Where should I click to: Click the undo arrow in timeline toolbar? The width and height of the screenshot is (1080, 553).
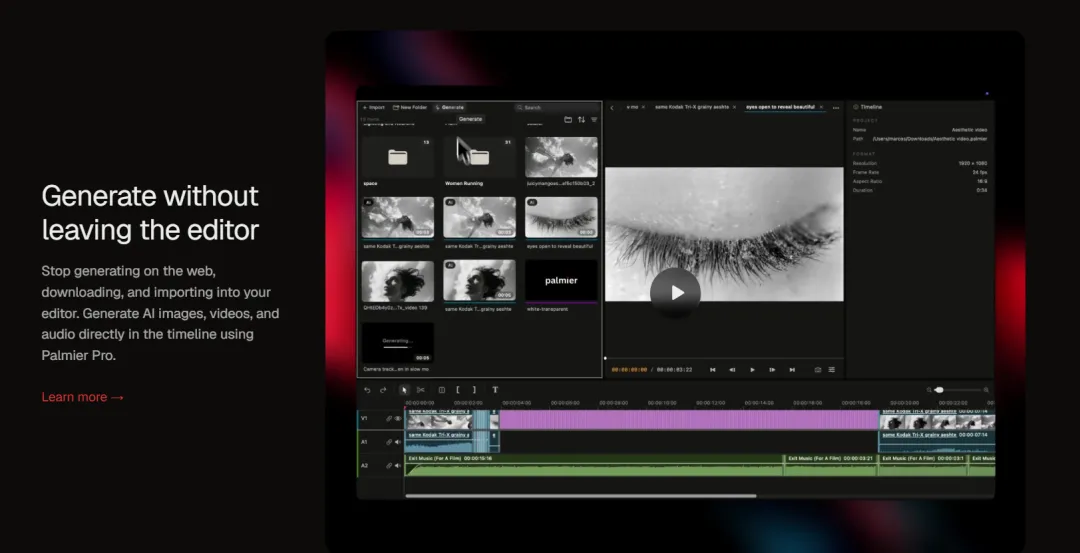(x=367, y=390)
